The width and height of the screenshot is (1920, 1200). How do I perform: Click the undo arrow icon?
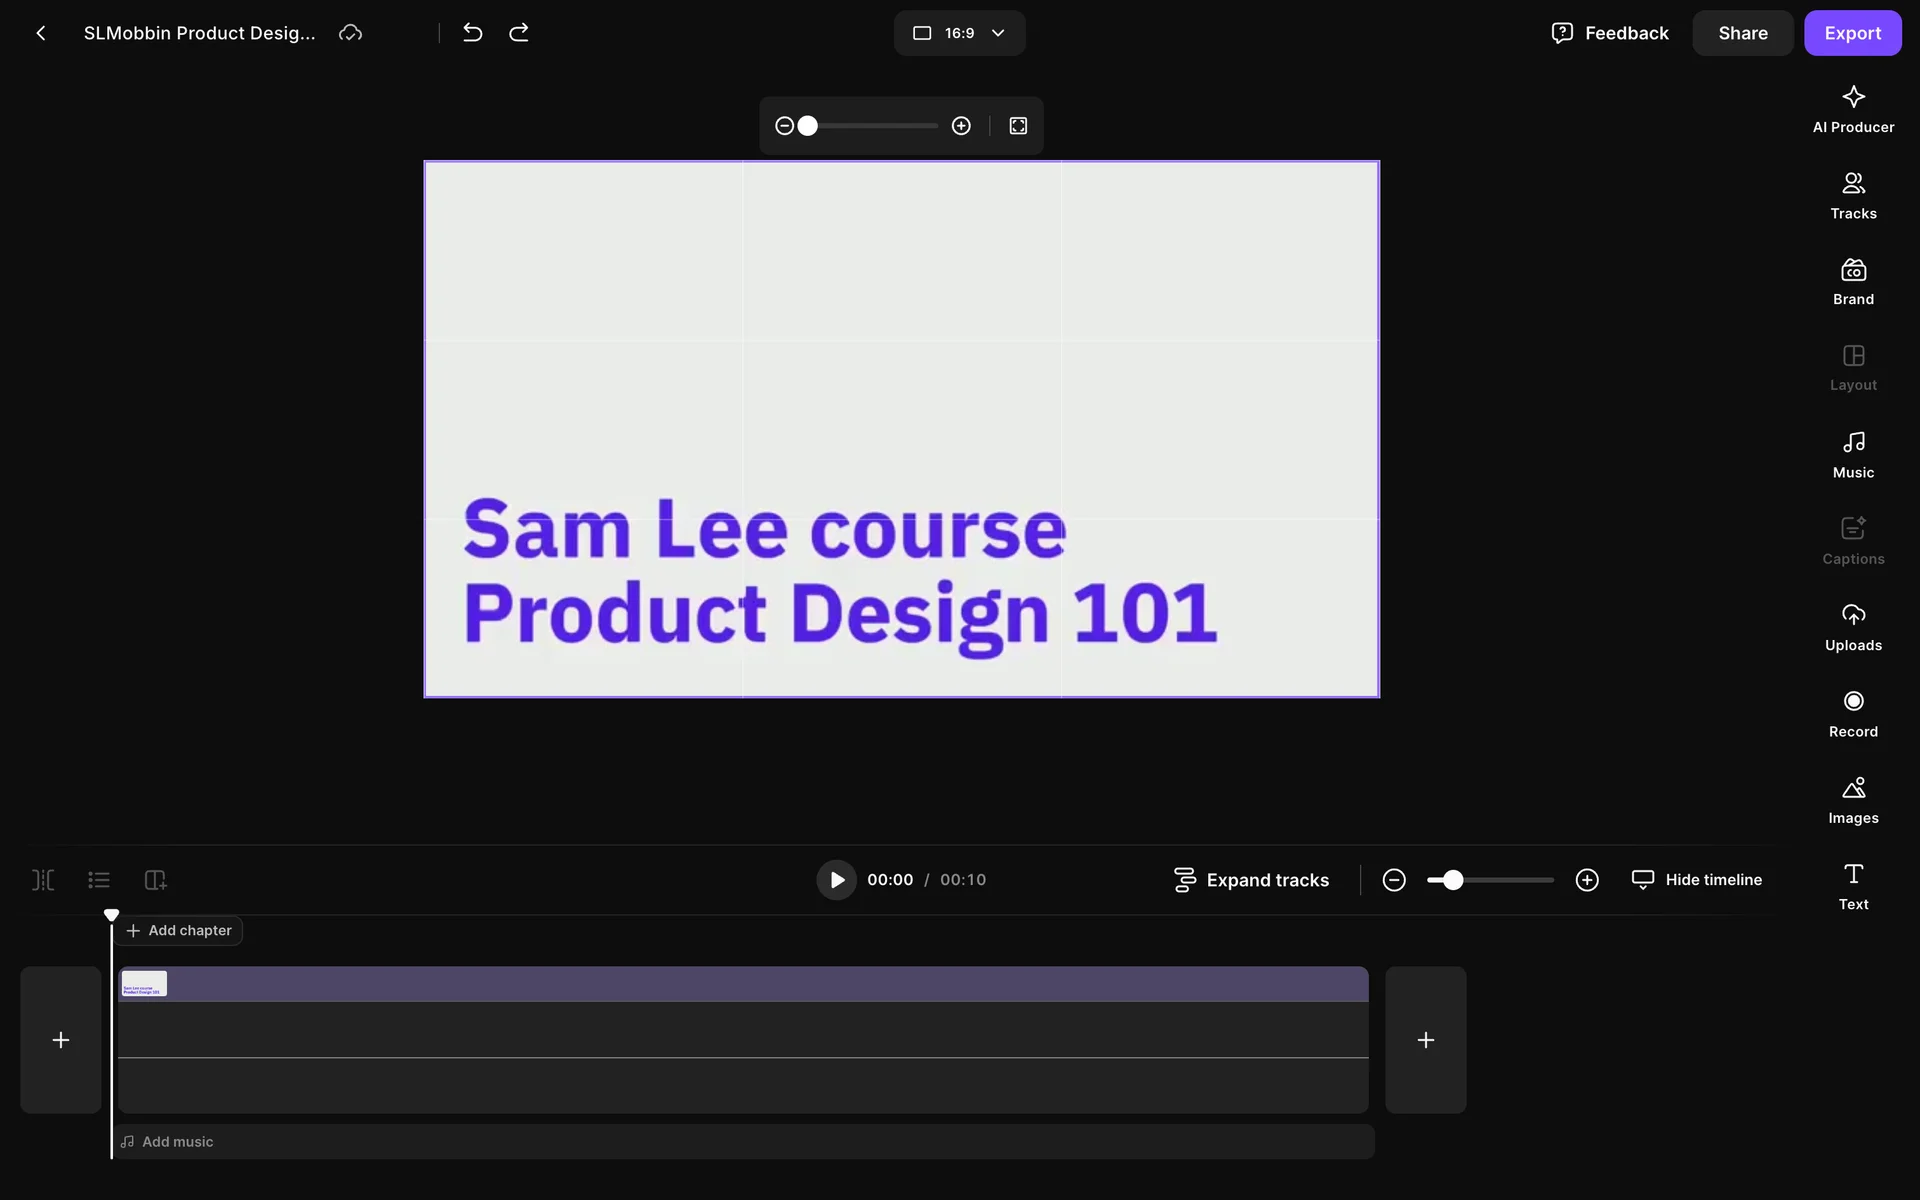click(x=473, y=33)
